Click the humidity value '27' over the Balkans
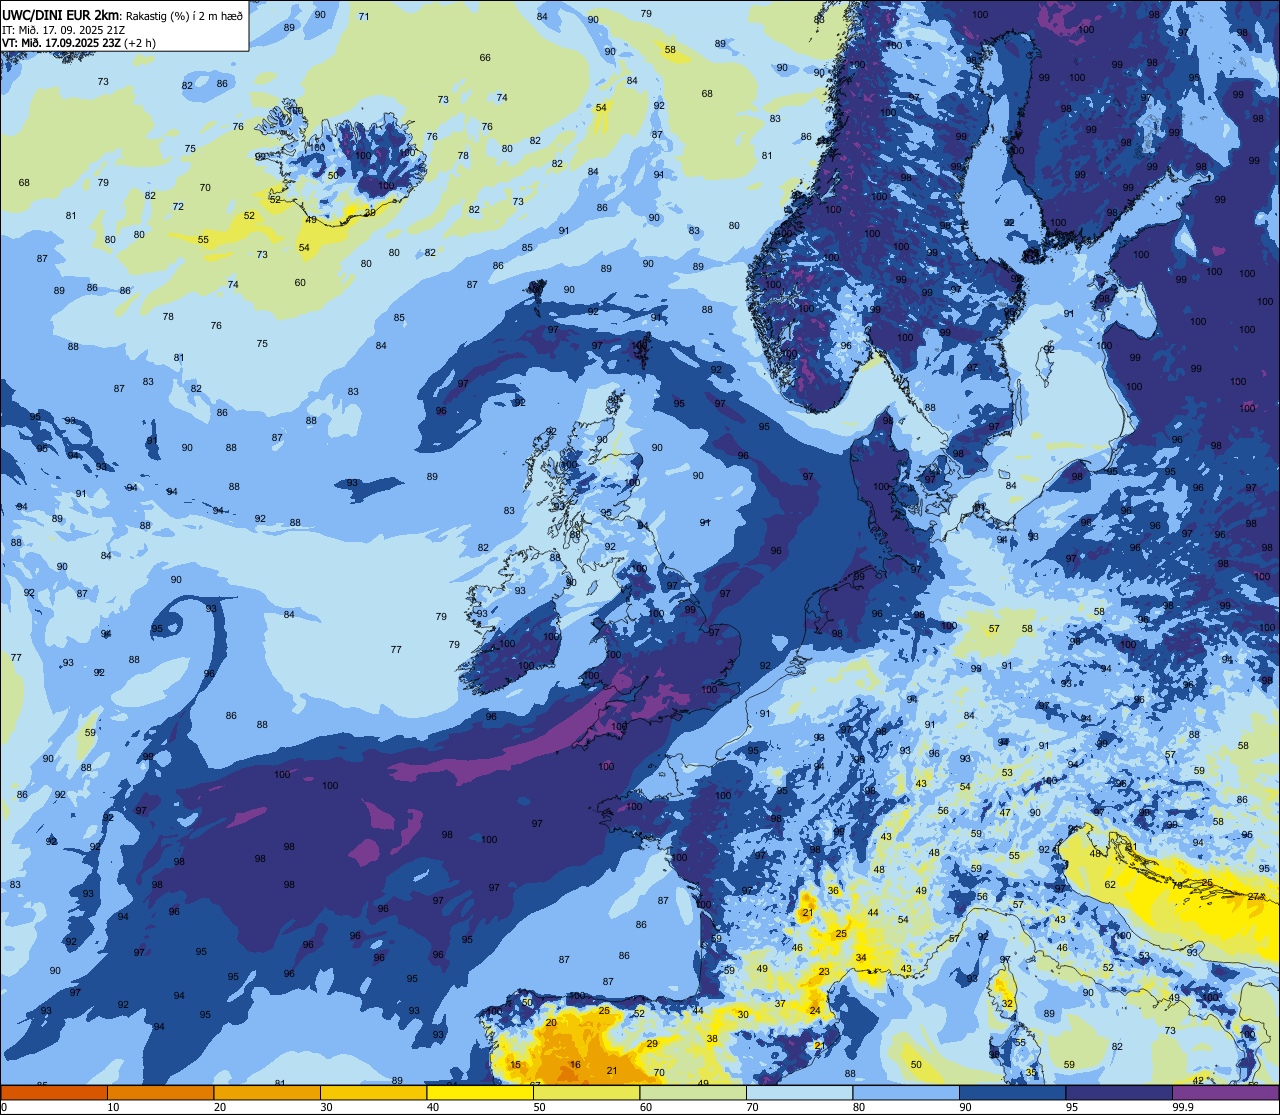Image resolution: width=1280 pixels, height=1115 pixels. pos(1254,897)
